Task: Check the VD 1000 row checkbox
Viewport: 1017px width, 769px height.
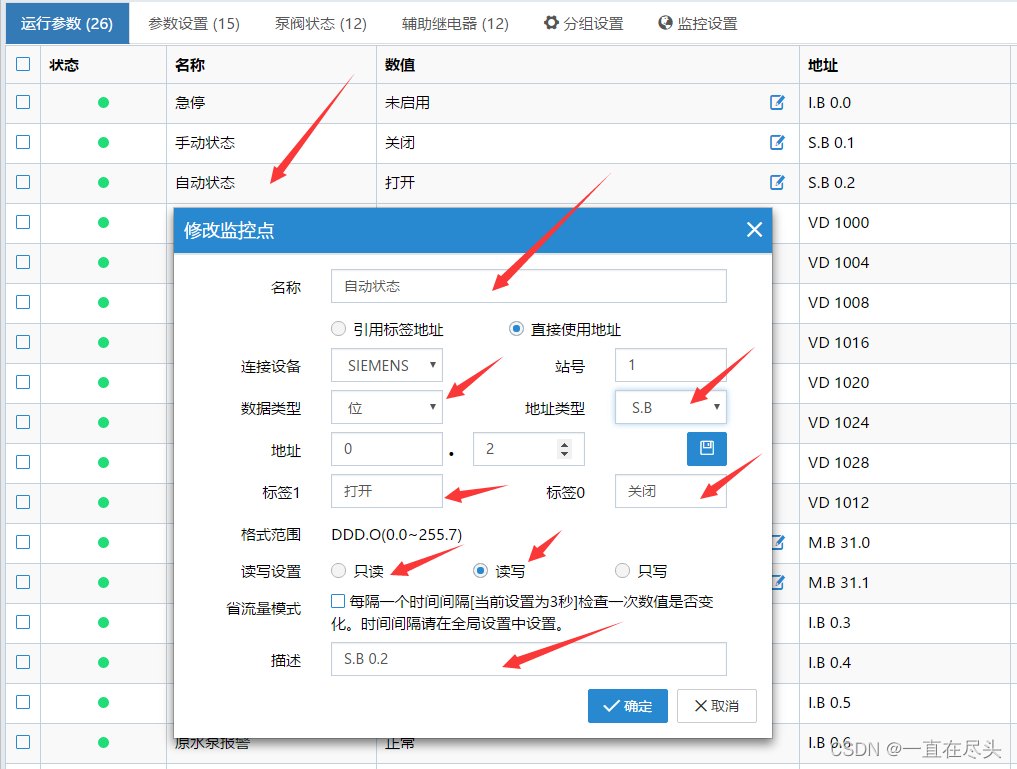Action: [x=23, y=222]
